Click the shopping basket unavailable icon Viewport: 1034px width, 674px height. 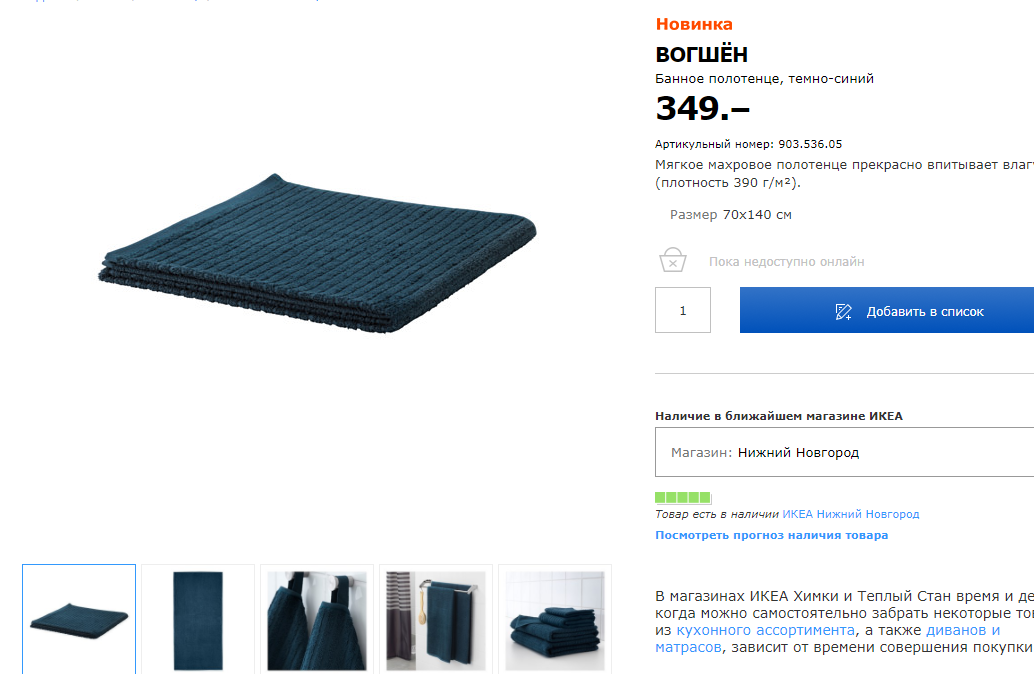(x=673, y=260)
